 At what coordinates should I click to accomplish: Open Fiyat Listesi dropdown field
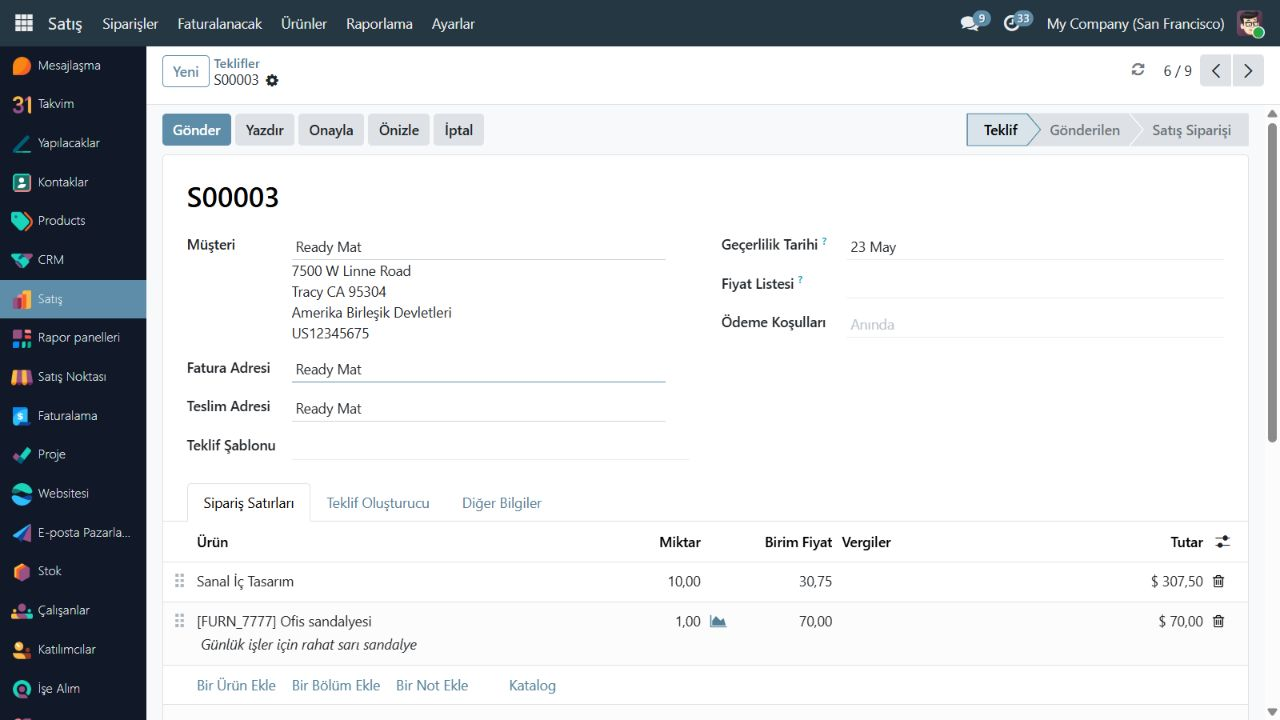pos(1034,285)
